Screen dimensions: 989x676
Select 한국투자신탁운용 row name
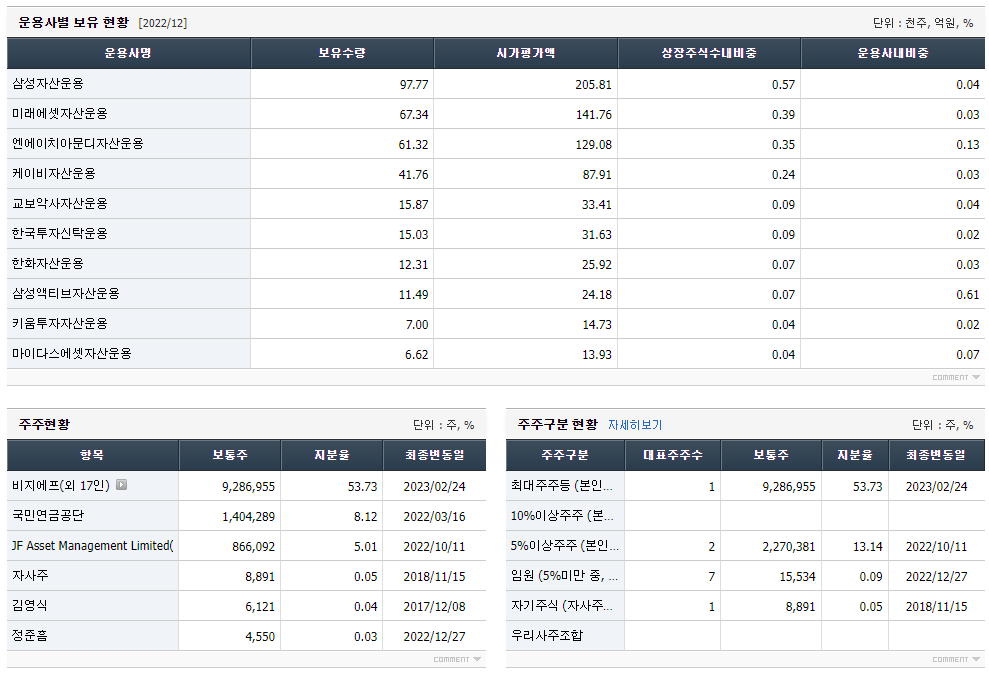coord(60,233)
